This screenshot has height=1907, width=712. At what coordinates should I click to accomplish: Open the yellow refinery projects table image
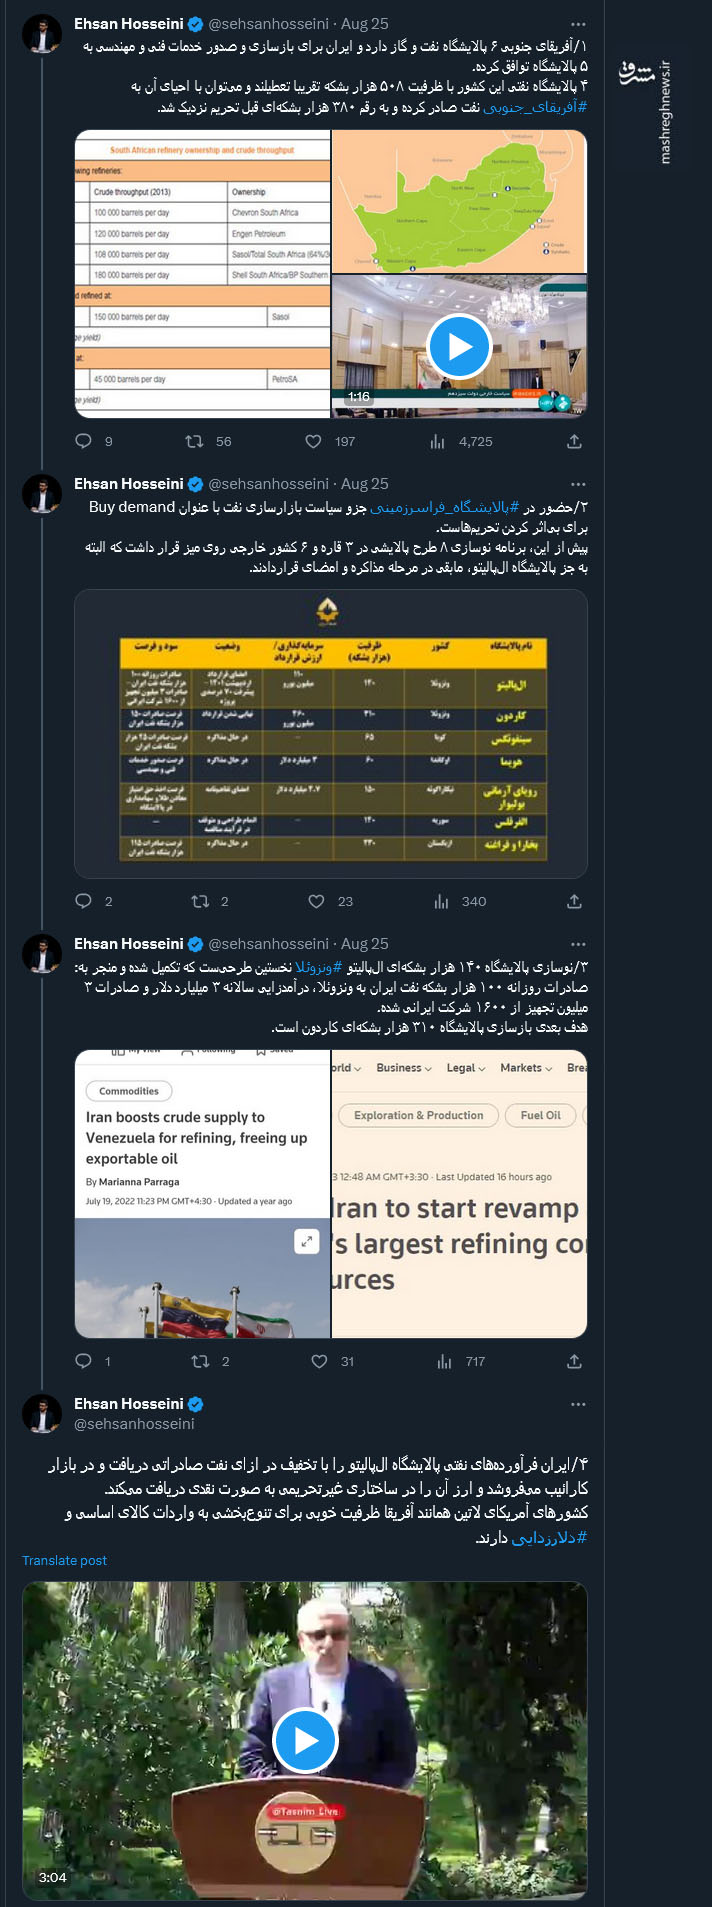(x=331, y=740)
